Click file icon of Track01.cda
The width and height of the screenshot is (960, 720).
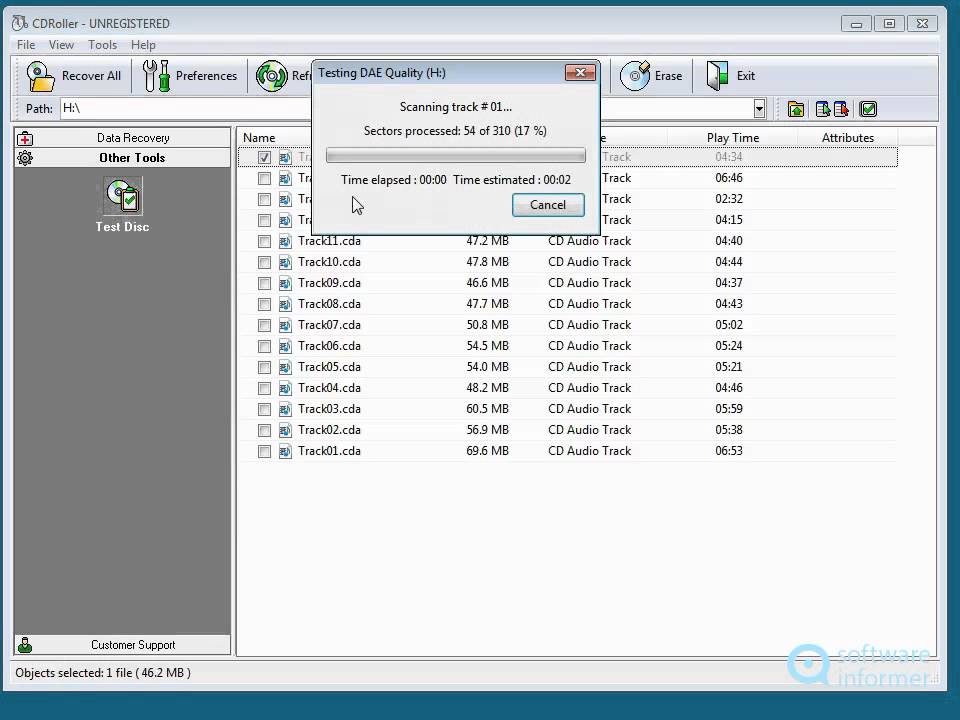(285, 451)
